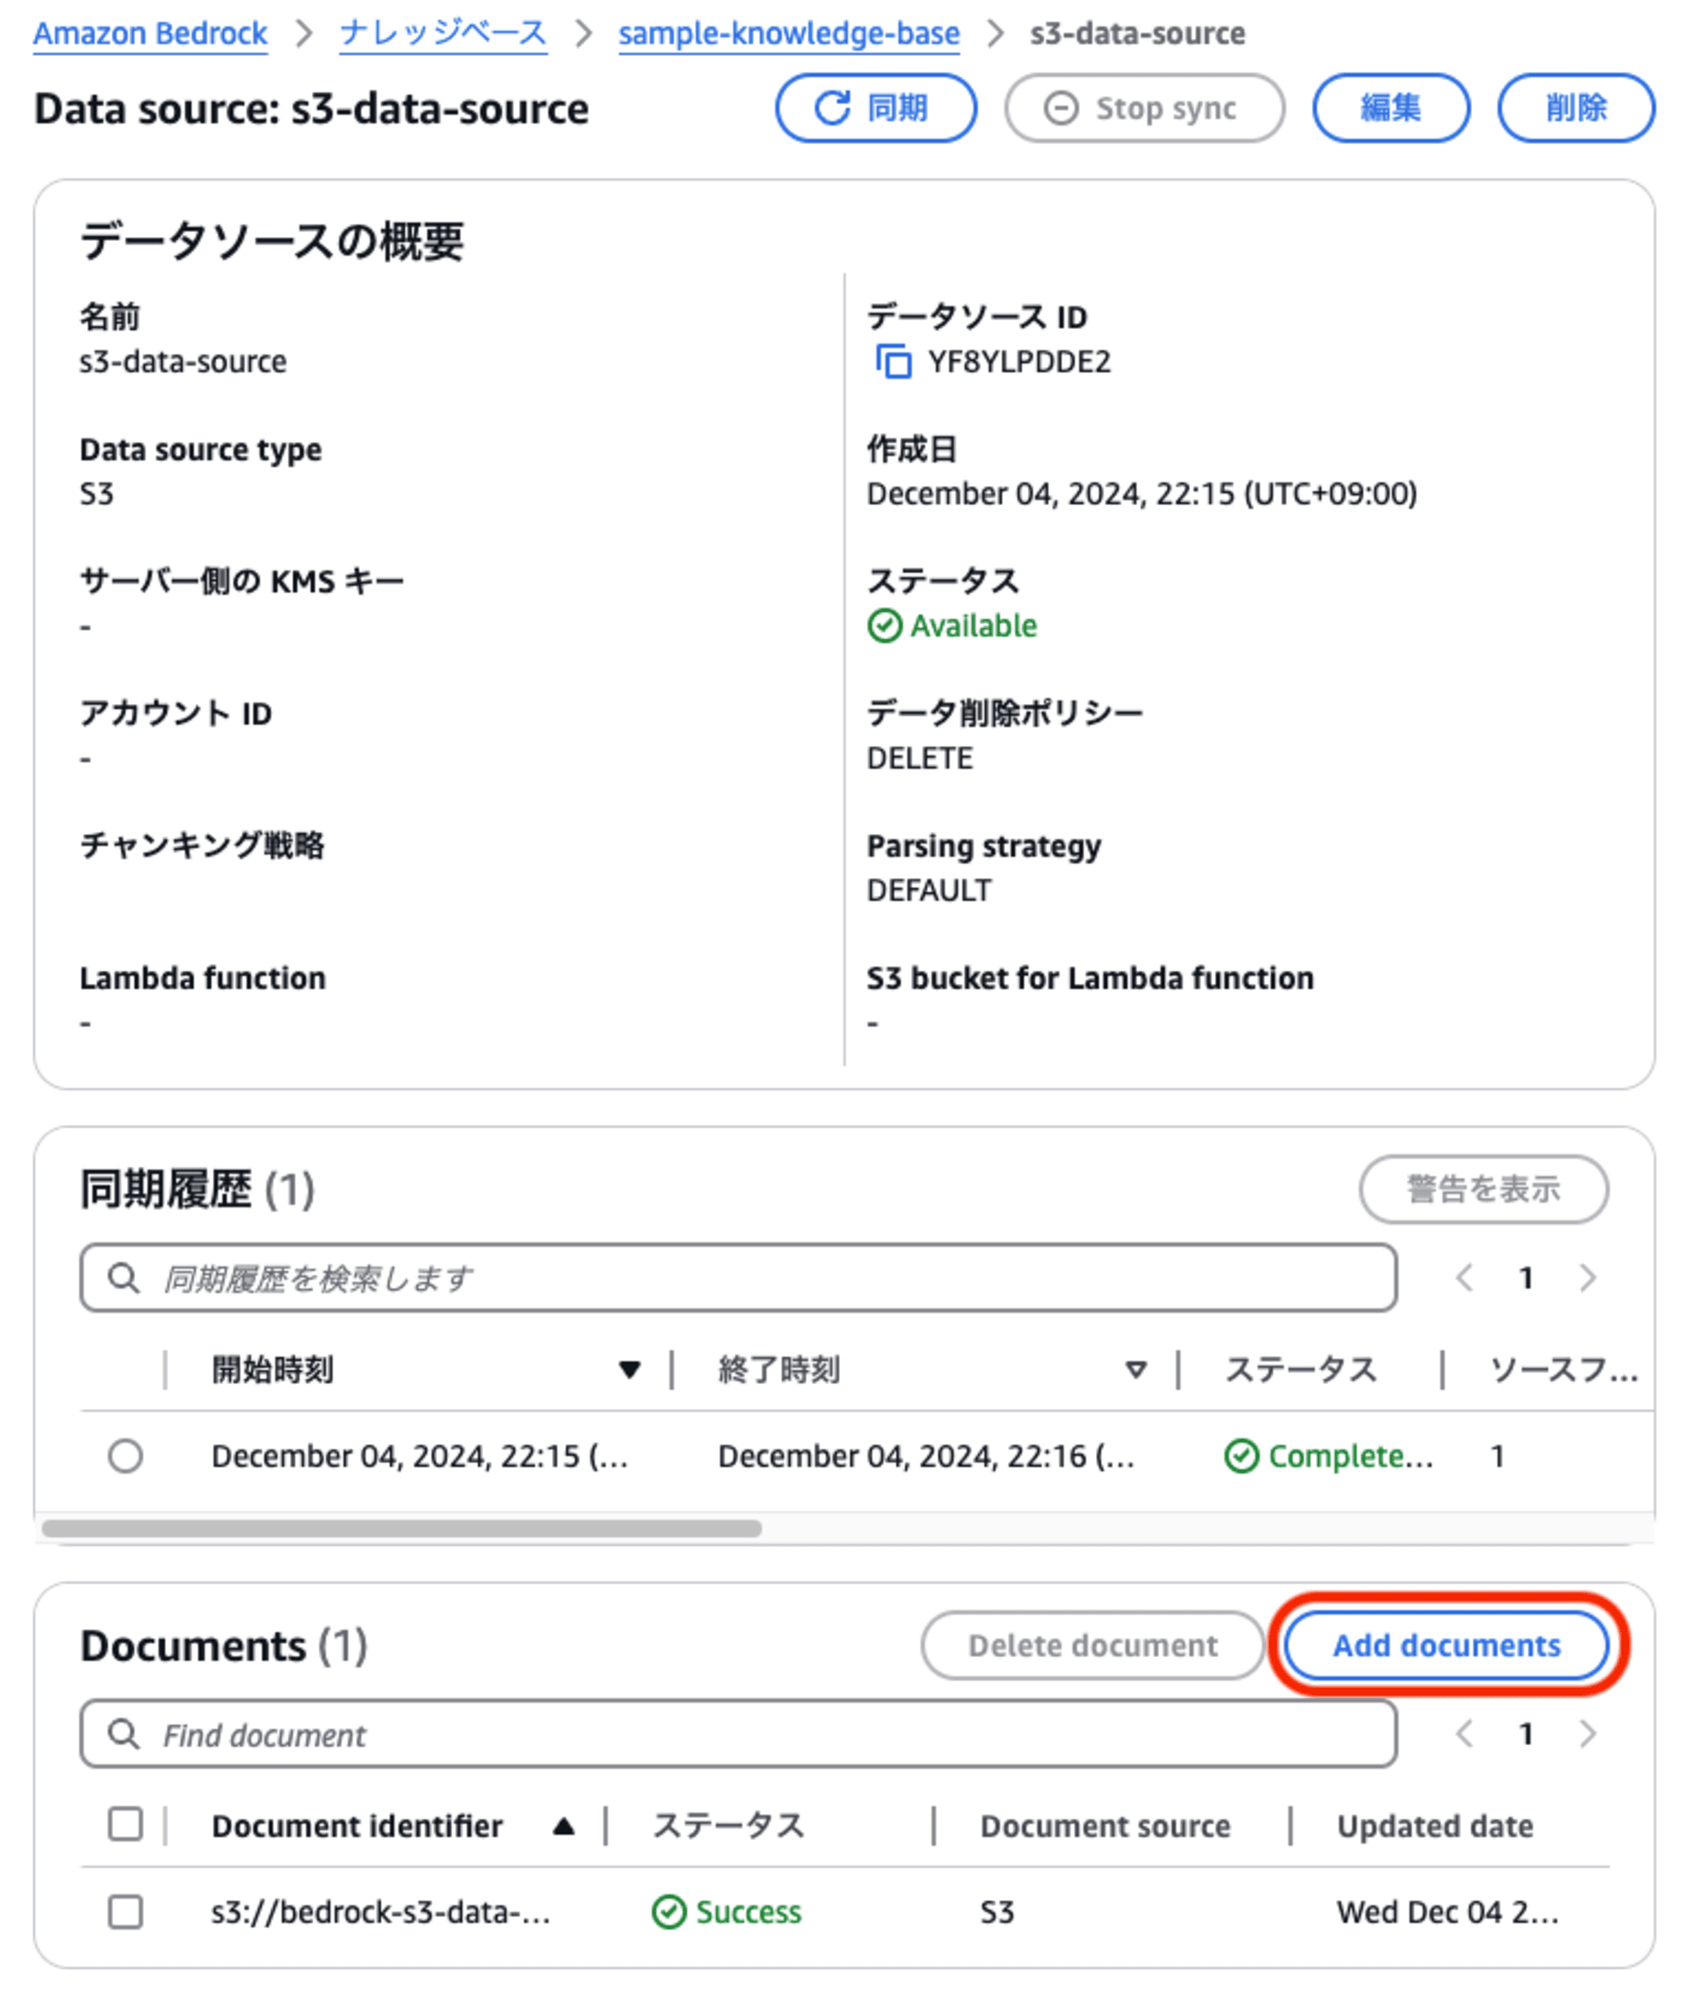Go to next page of sync history
The height and width of the screenshot is (2000, 1687).
tap(1587, 1277)
